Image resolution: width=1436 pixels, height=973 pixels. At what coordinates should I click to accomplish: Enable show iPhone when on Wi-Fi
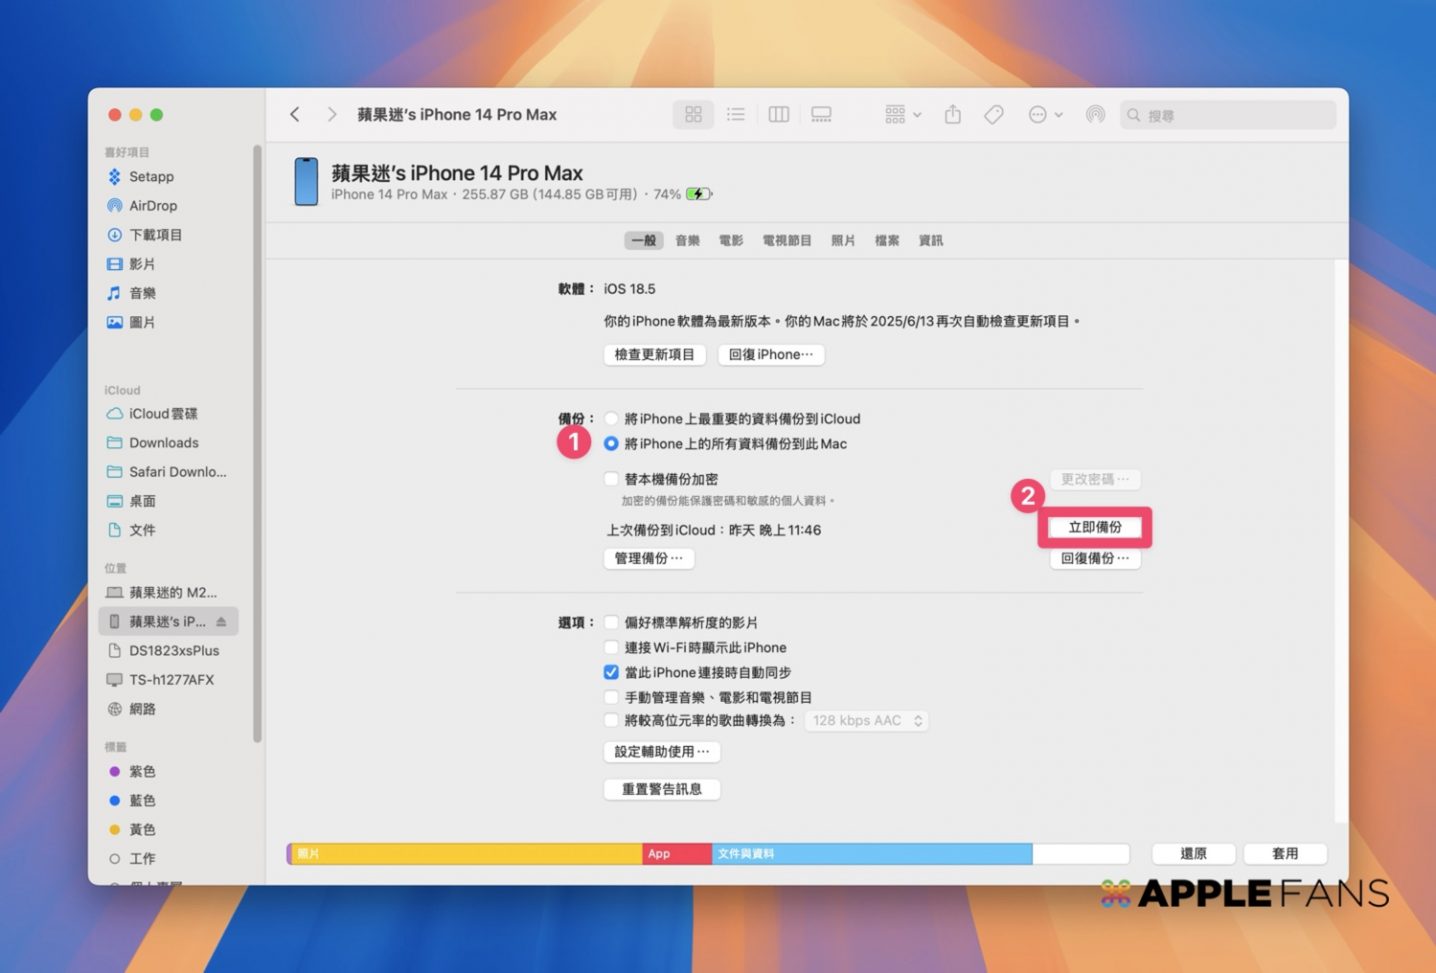611,647
